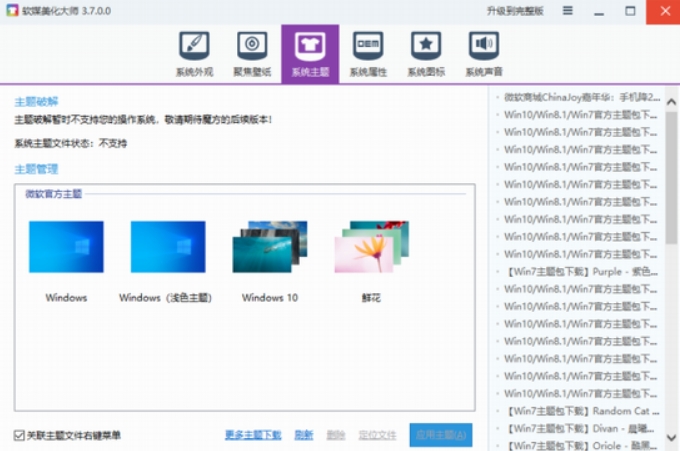The image size is (680, 451).
Task: Click the 更多主题下载 link
Action: pos(252,435)
